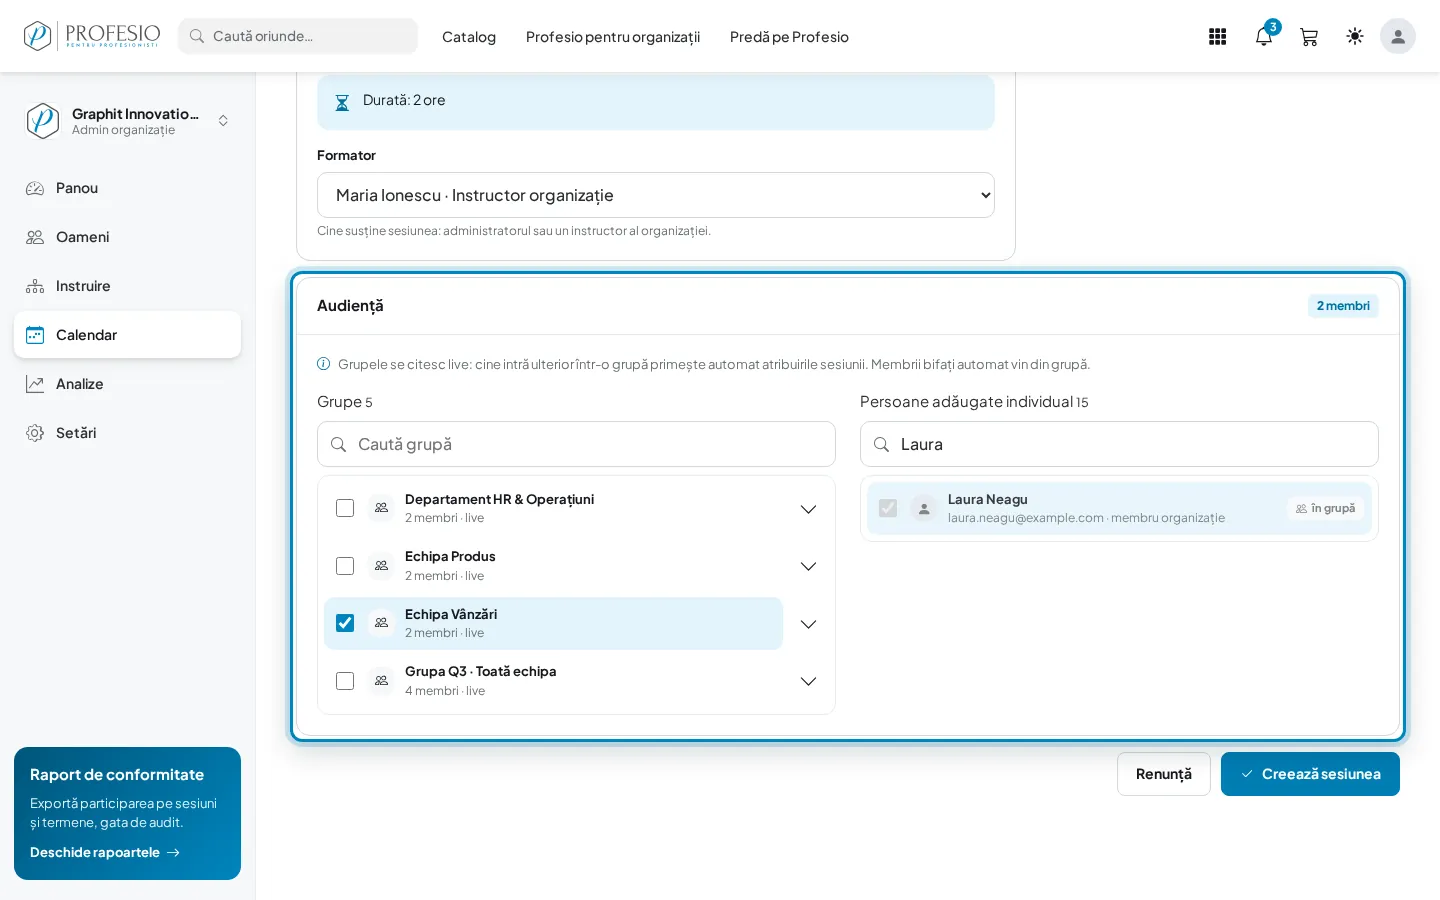The height and width of the screenshot is (900, 1440).
Task: Click the info icon beside groups note
Action: [x=323, y=364]
